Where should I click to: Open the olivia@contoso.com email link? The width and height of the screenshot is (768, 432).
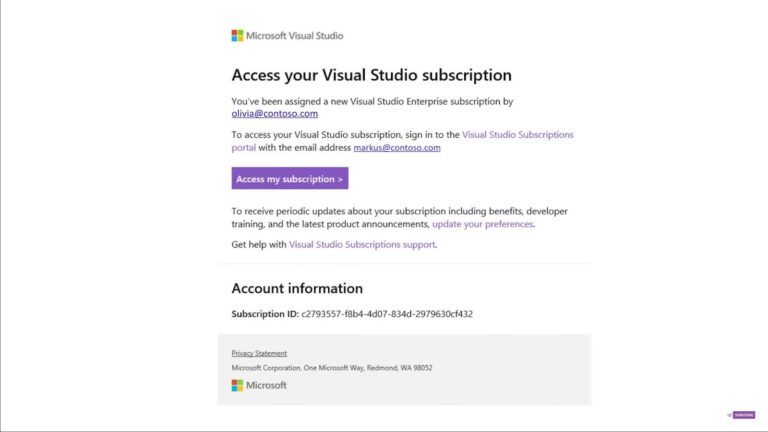click(275, 114)
